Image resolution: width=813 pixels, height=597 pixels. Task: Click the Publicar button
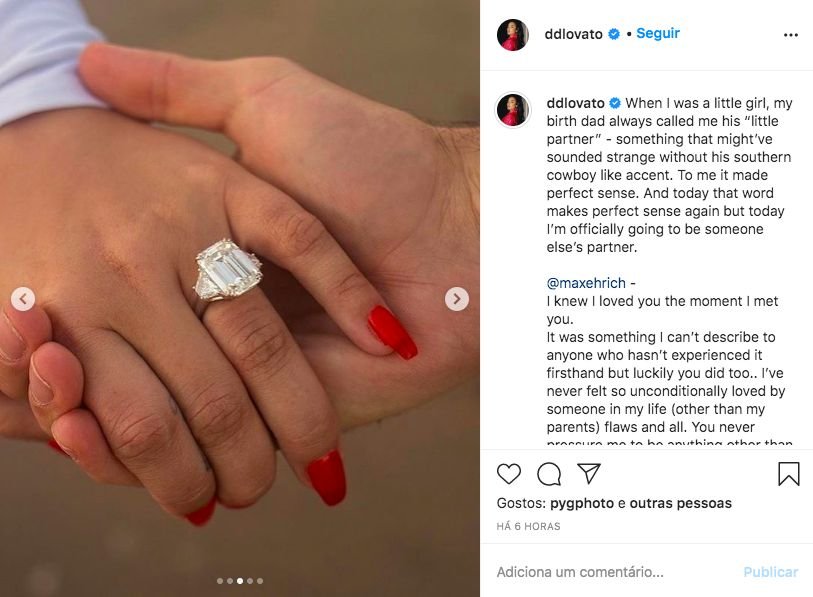tap(770, 572)
